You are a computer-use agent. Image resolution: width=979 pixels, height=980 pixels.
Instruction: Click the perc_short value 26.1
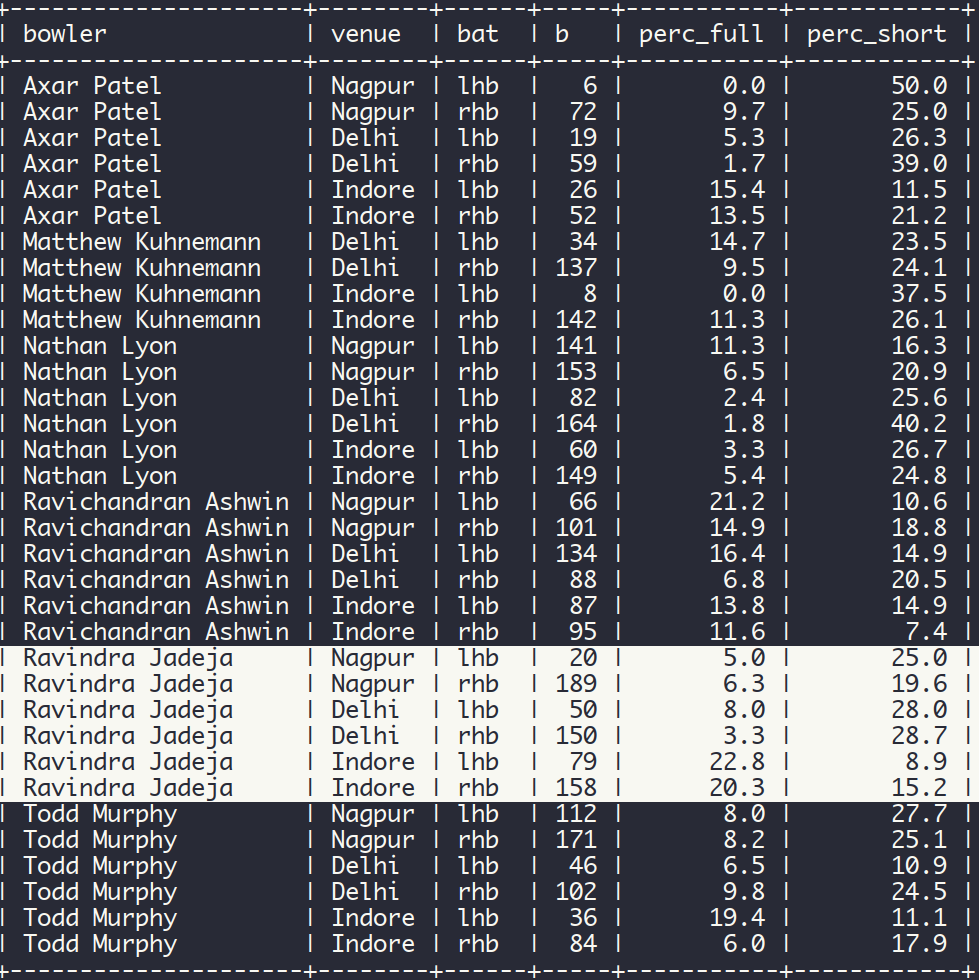(x=919, y=320)
